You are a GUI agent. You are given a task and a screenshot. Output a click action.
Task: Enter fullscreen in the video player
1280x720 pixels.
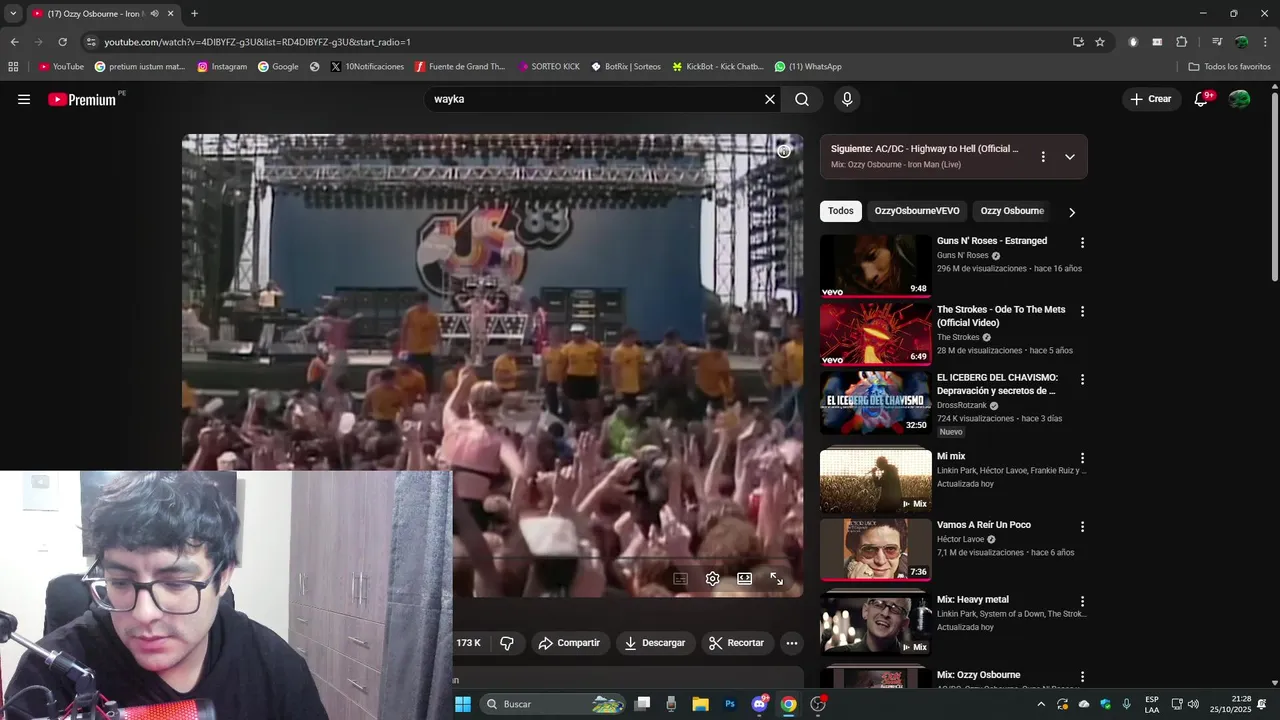(x=776, y=579)
